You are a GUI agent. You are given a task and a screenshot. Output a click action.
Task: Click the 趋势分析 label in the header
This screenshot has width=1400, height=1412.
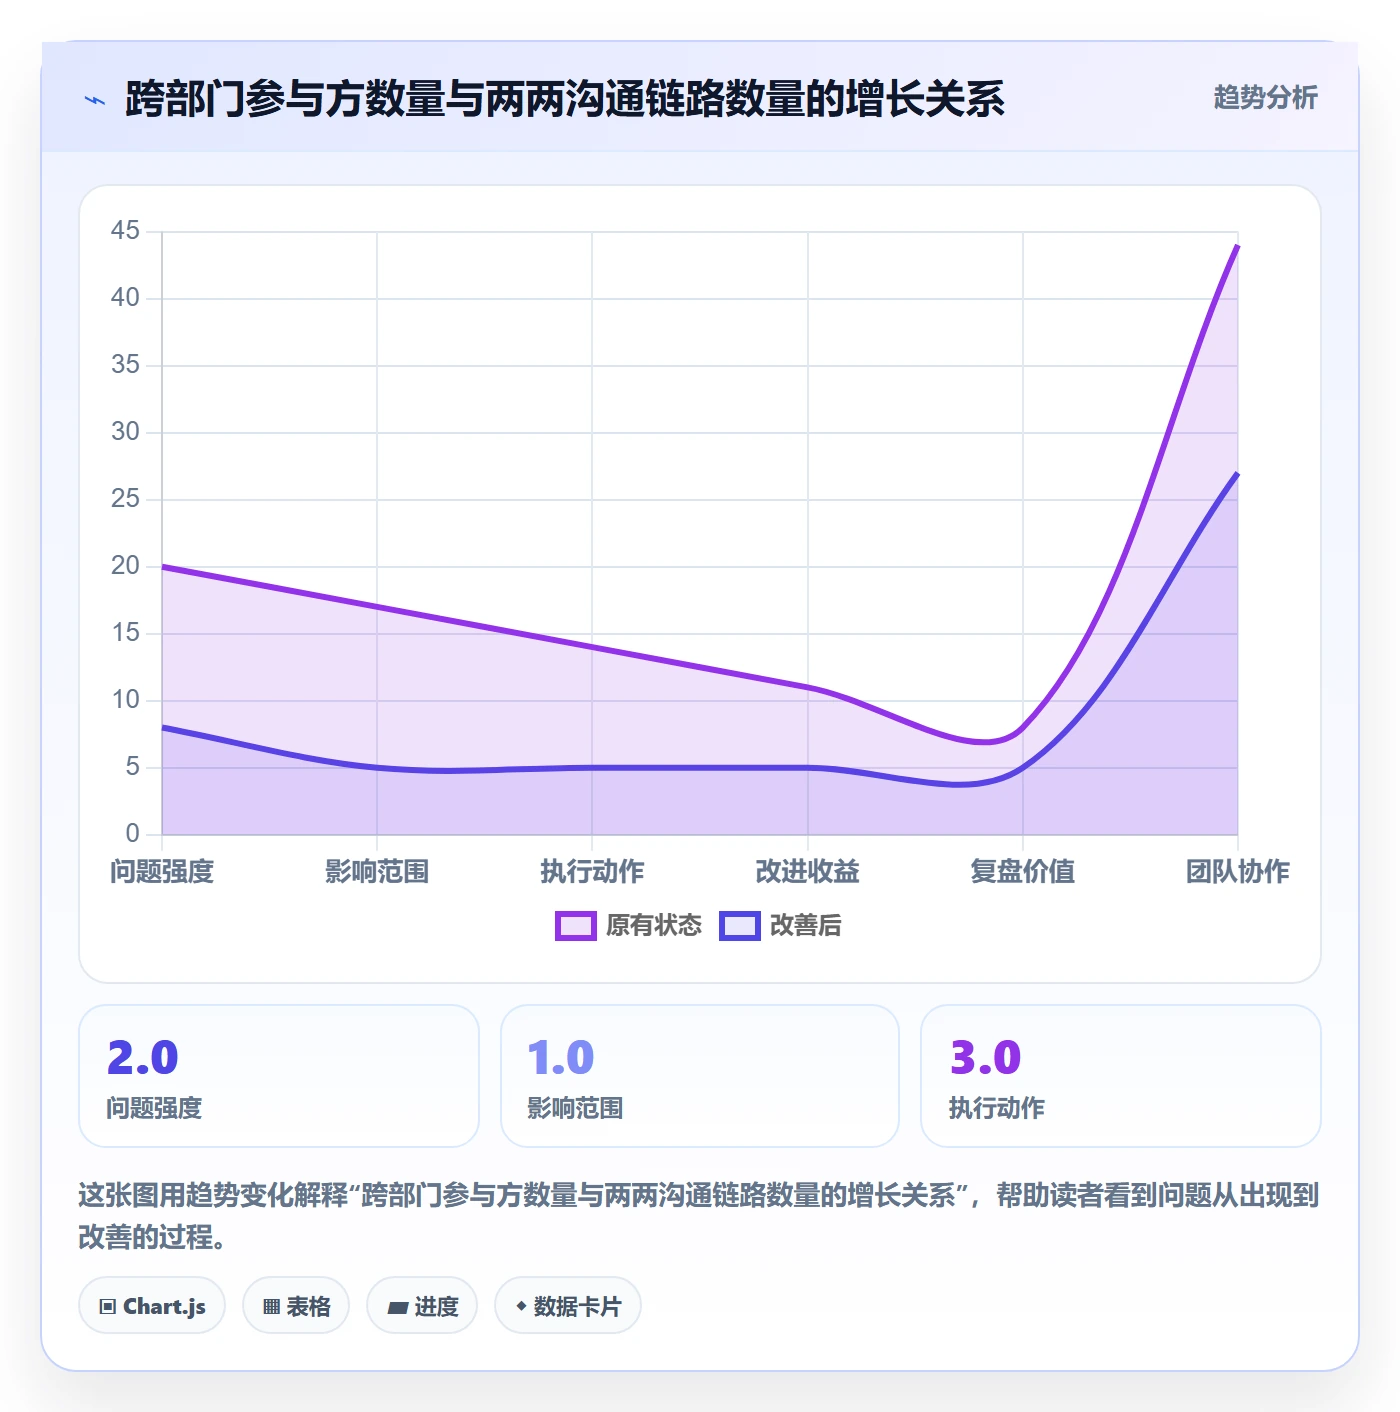point(1265,98)
